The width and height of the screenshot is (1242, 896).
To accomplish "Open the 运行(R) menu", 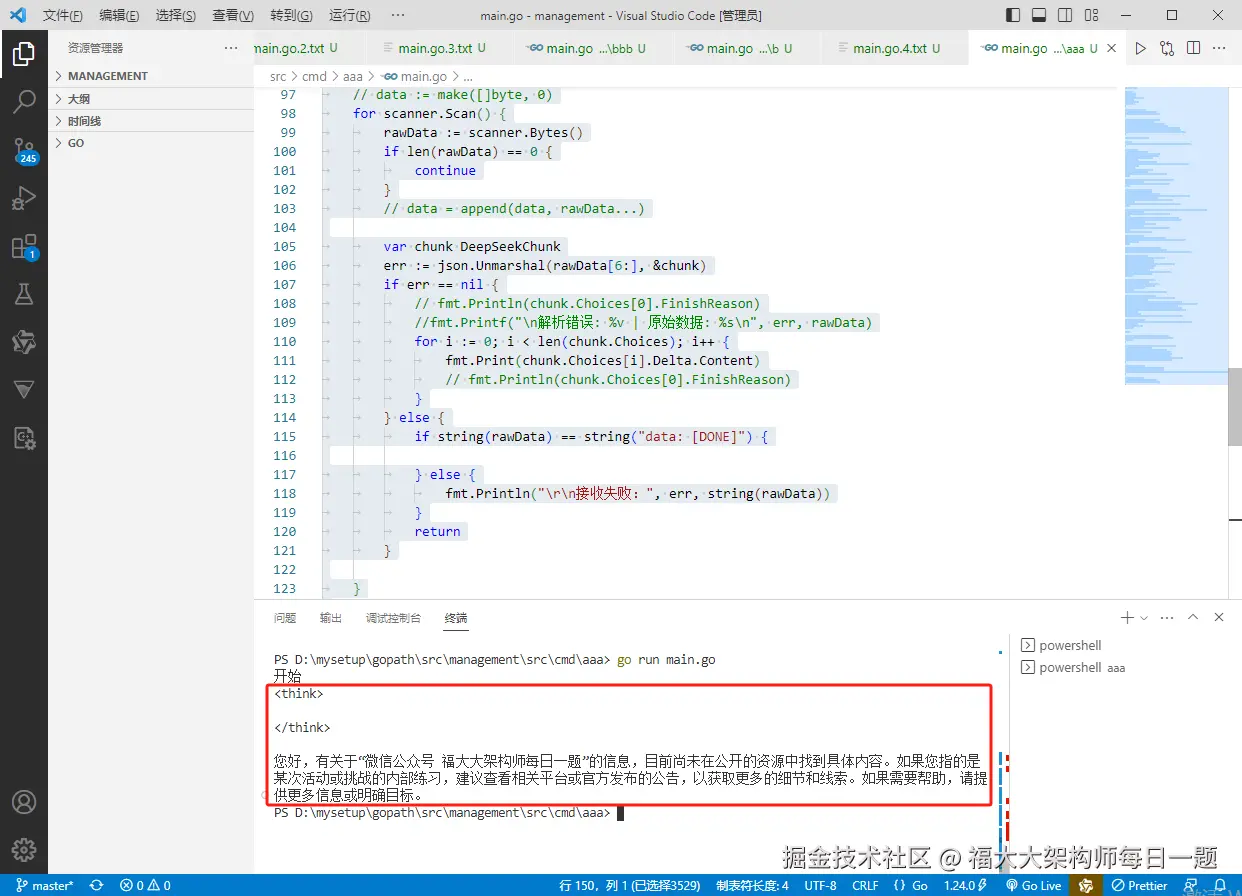I will click(x=349, y=15).
